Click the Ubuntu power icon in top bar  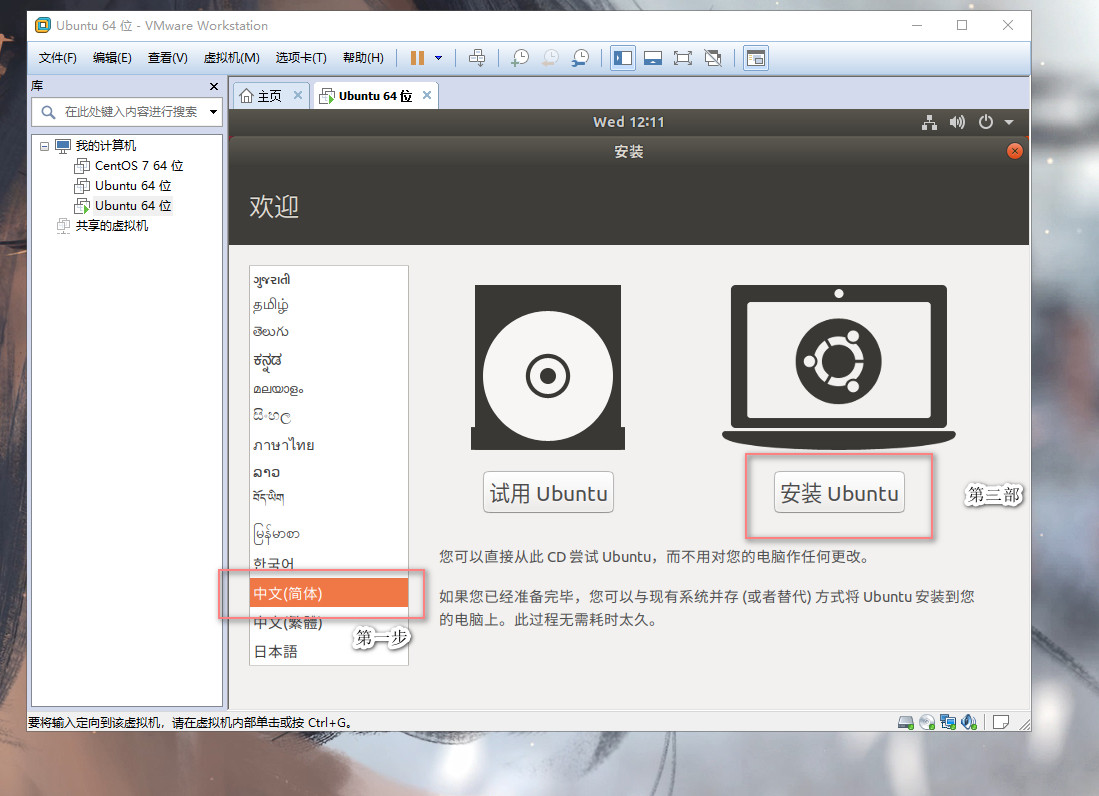985,122
